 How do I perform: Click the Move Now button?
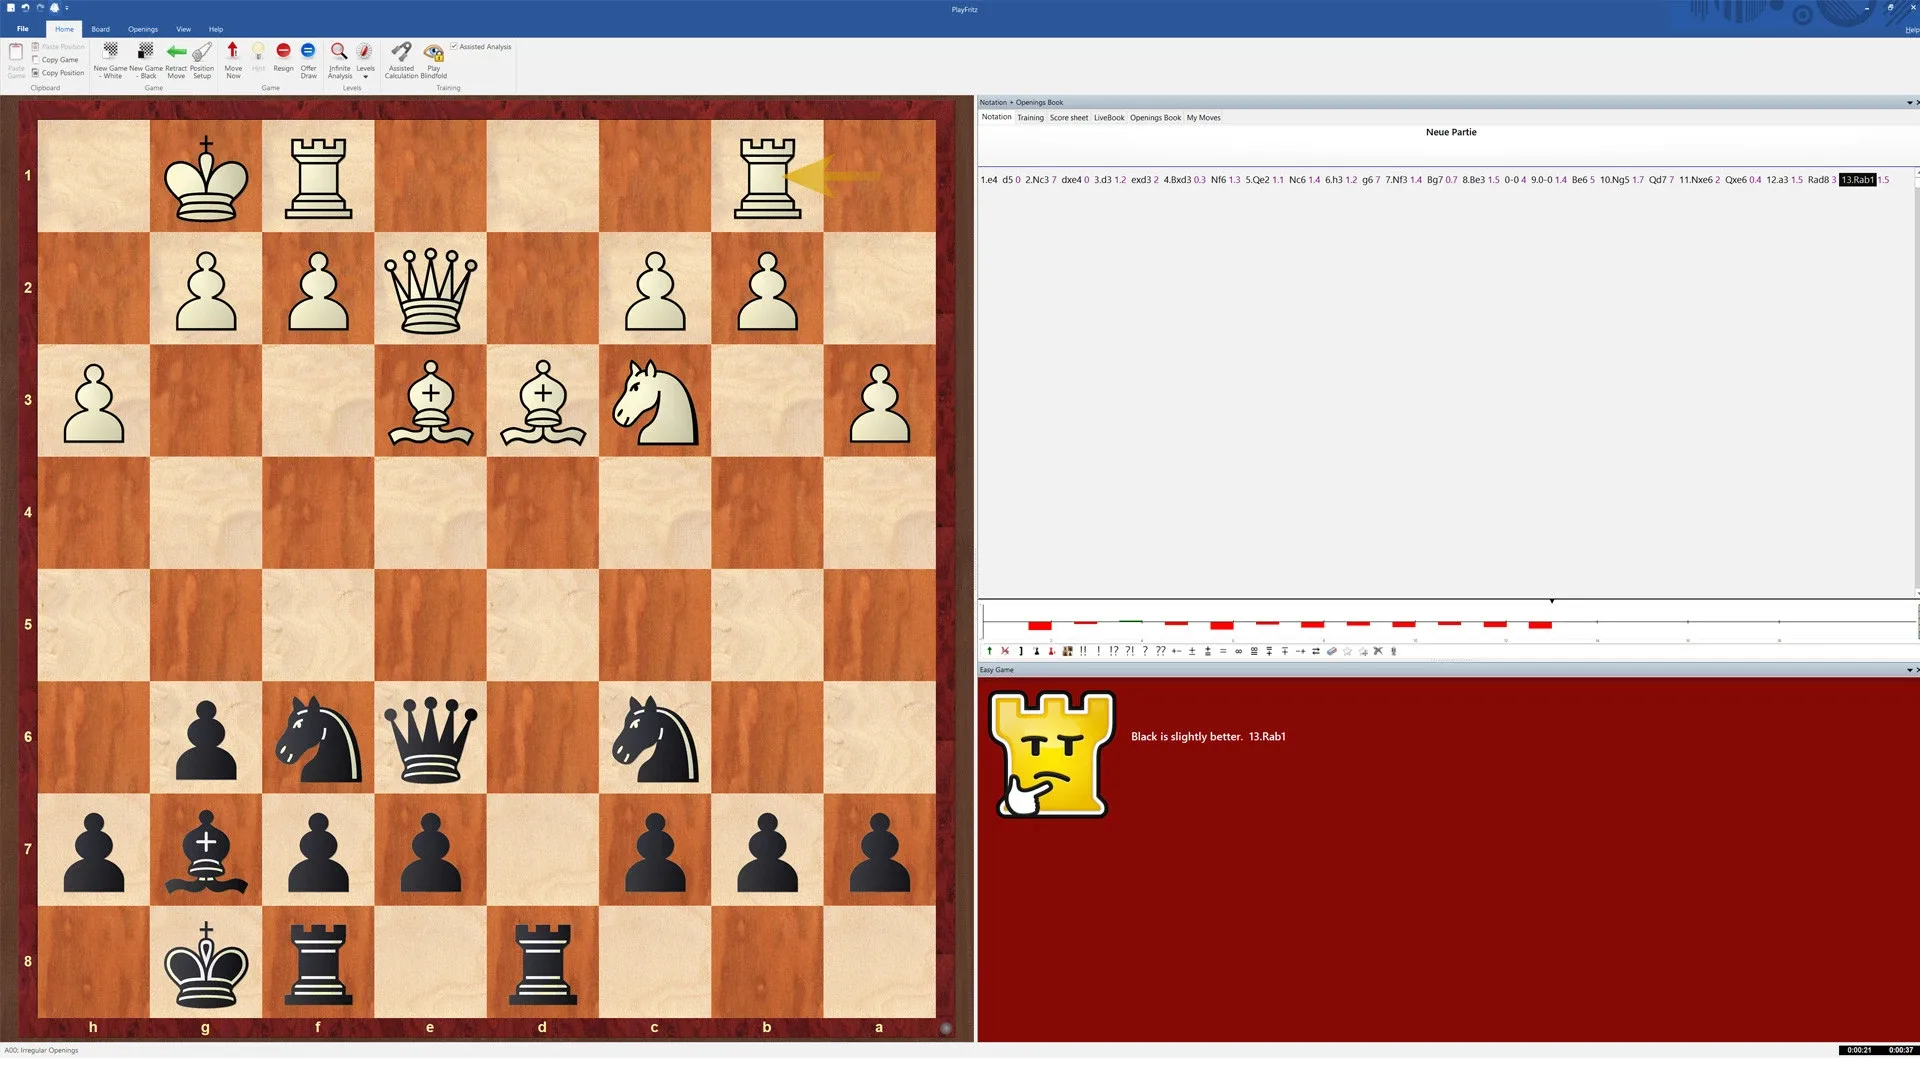click(233, 60)
